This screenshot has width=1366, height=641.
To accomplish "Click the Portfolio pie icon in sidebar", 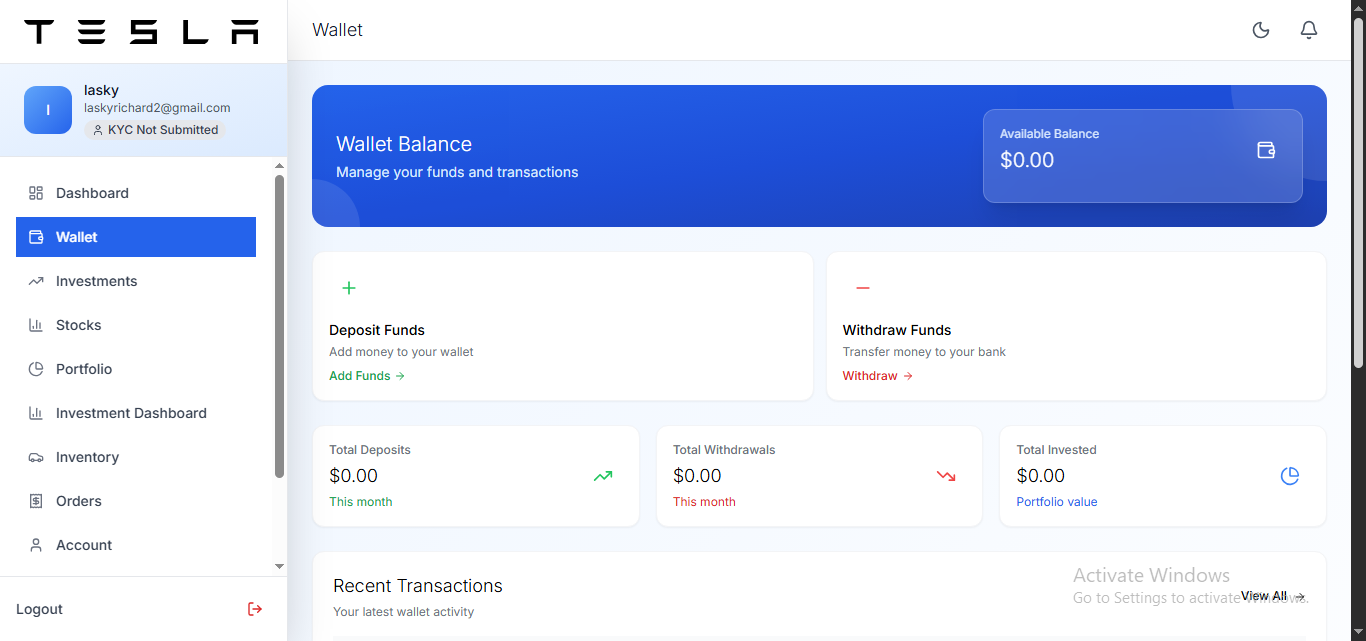I will [x=36, y=369].
